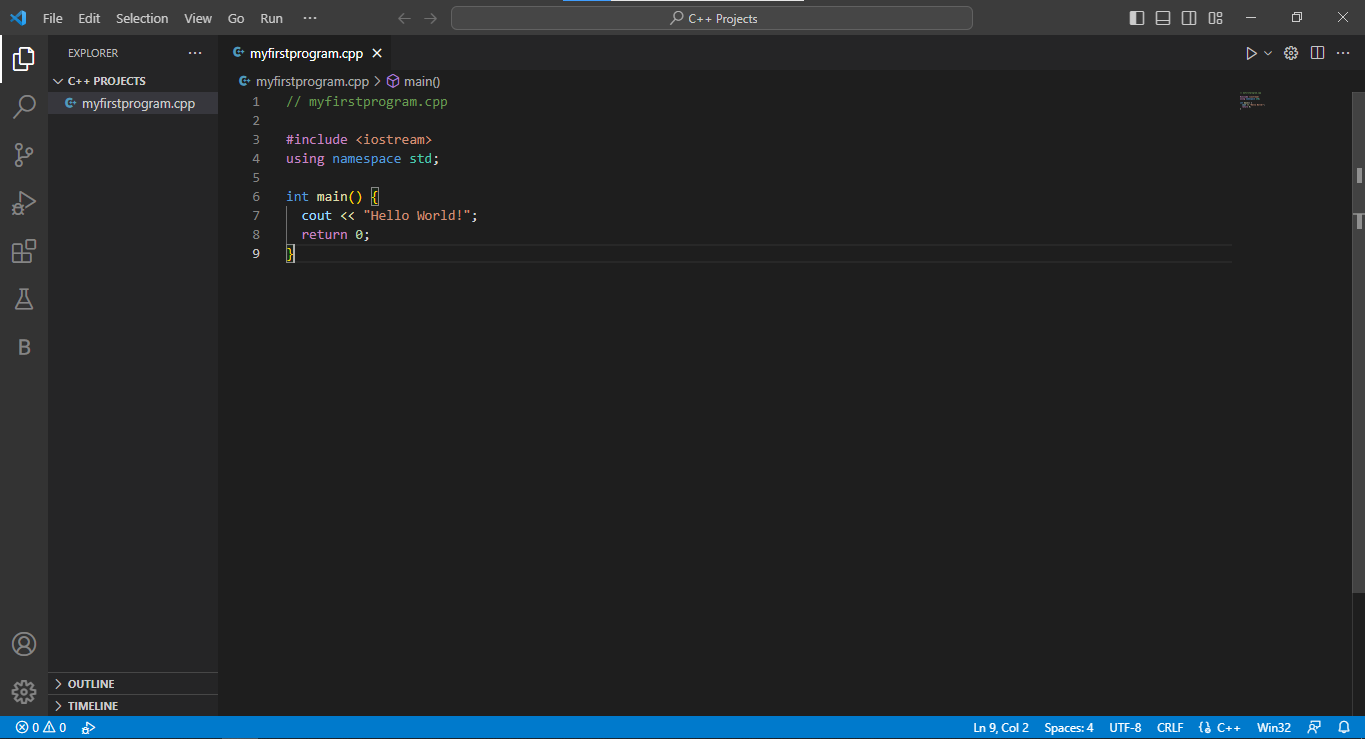Open the feedback icon in status bar

pyautogui.click(x=1315, y=728)
